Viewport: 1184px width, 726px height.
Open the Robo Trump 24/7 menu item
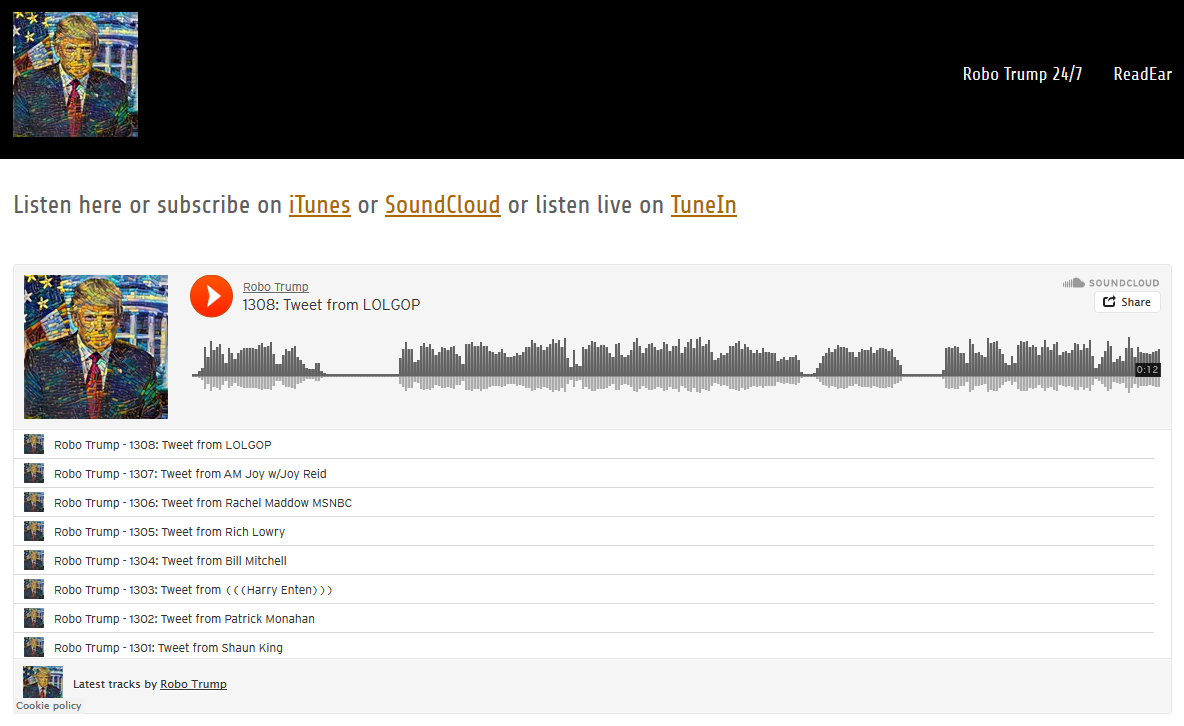coord(1022,74)
